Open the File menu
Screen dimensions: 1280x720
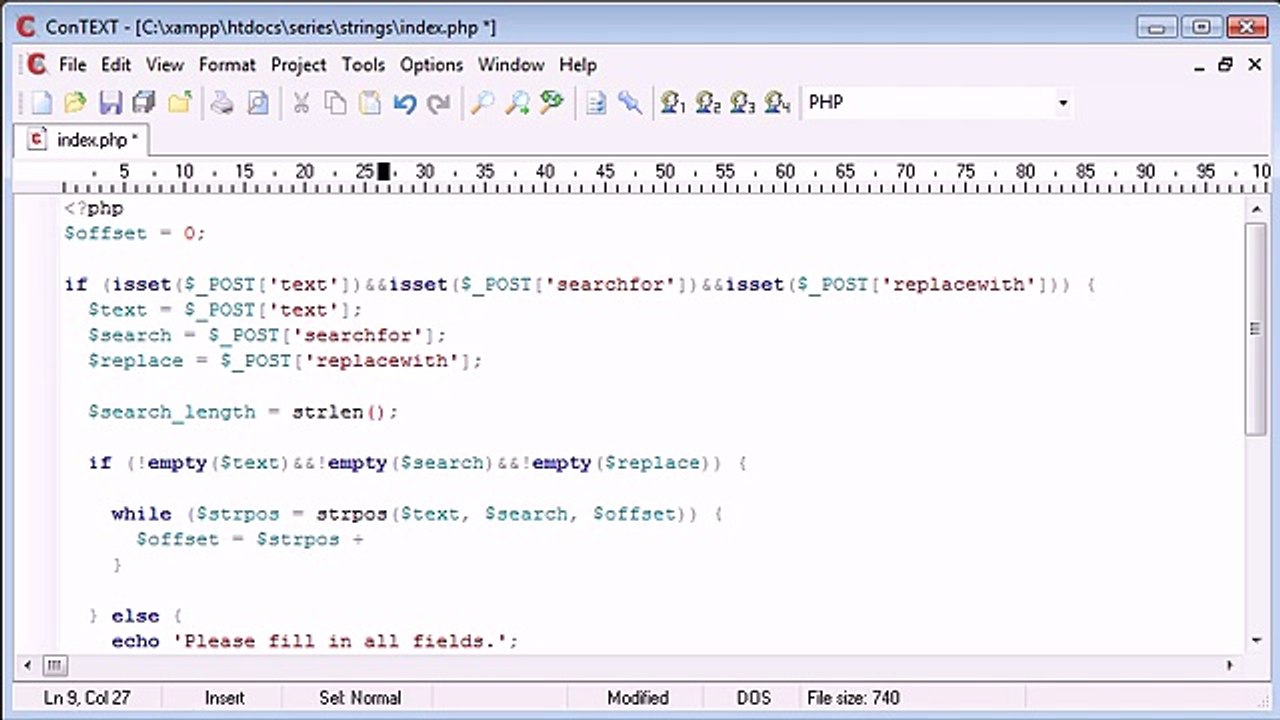pyautogui.click(x=73, y=65)
